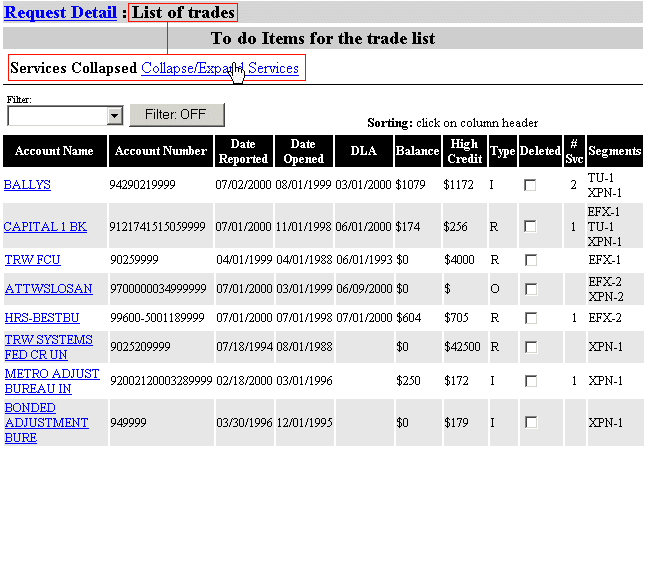
Task: Click date opened 12/01/1995
Action: click(x=304, y=423)
